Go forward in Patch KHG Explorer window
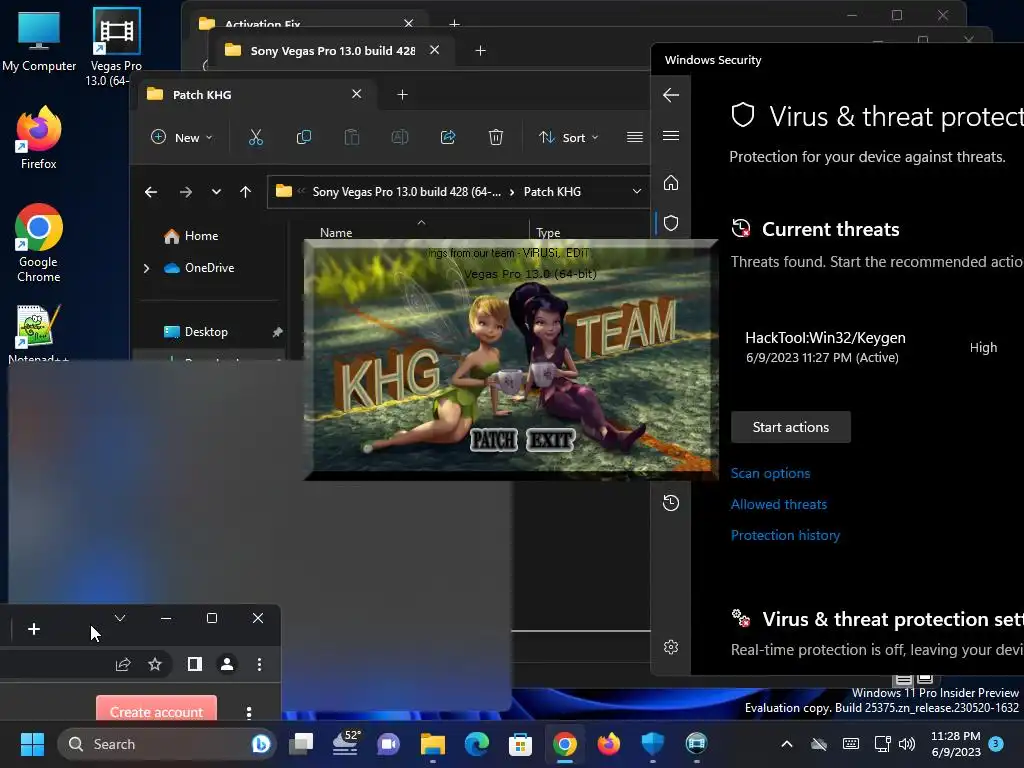The image size is (1024, 768). click(x=185, y=192)
